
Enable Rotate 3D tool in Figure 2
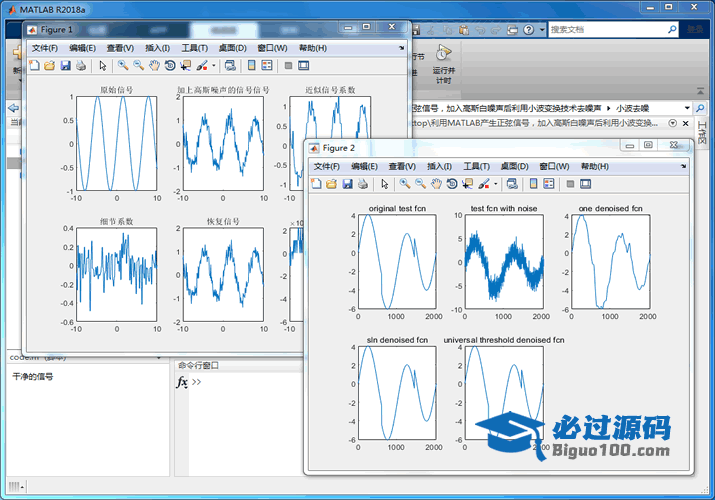click(452, 184)
